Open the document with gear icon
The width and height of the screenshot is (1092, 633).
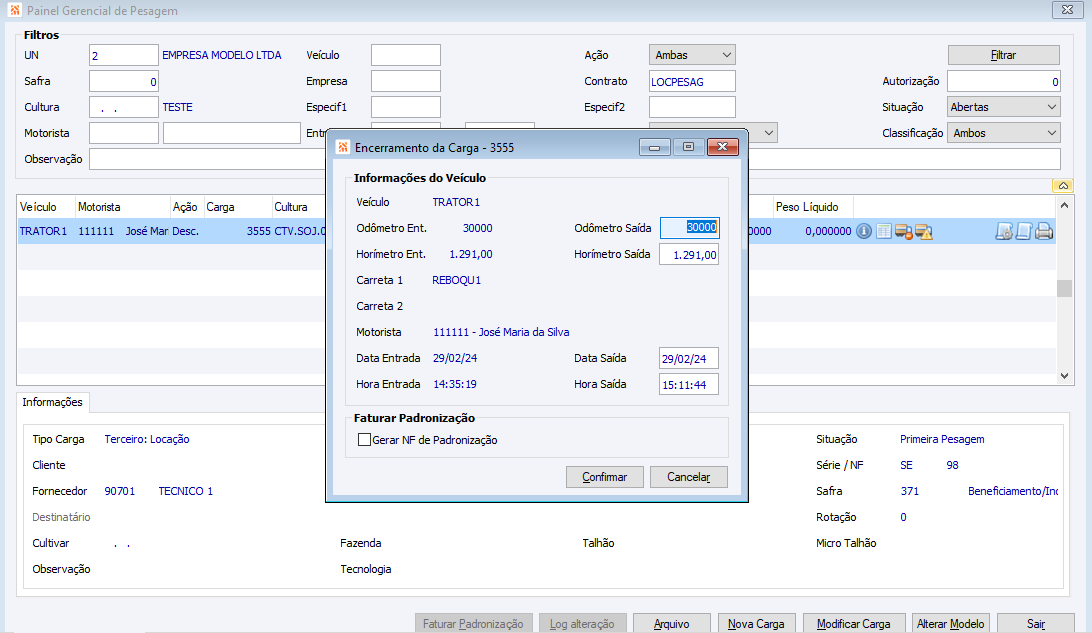click(x=1004, y=231)
